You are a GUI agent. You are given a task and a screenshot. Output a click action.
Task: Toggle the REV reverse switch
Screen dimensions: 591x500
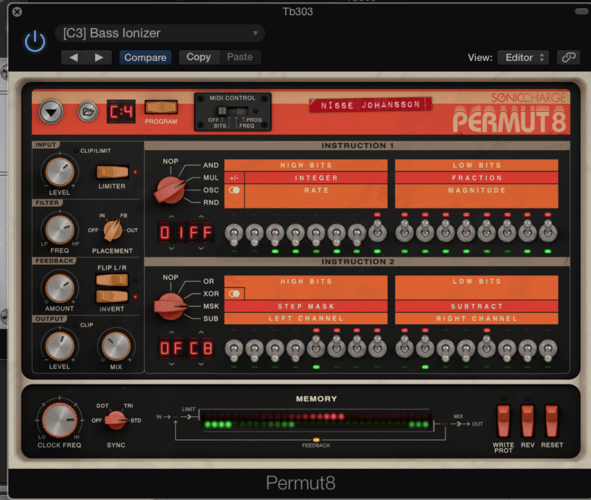point(528,420)
